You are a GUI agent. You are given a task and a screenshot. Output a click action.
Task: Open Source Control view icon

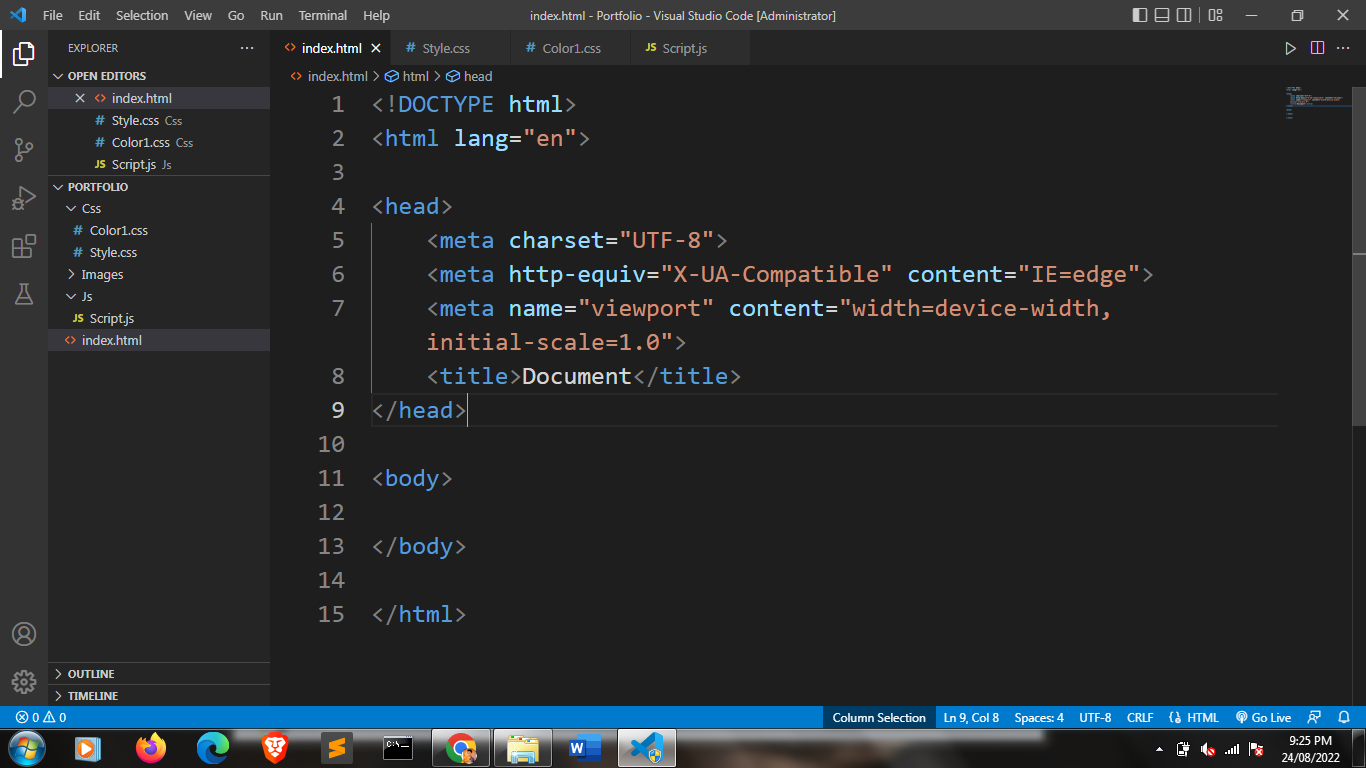coord(24,150)
